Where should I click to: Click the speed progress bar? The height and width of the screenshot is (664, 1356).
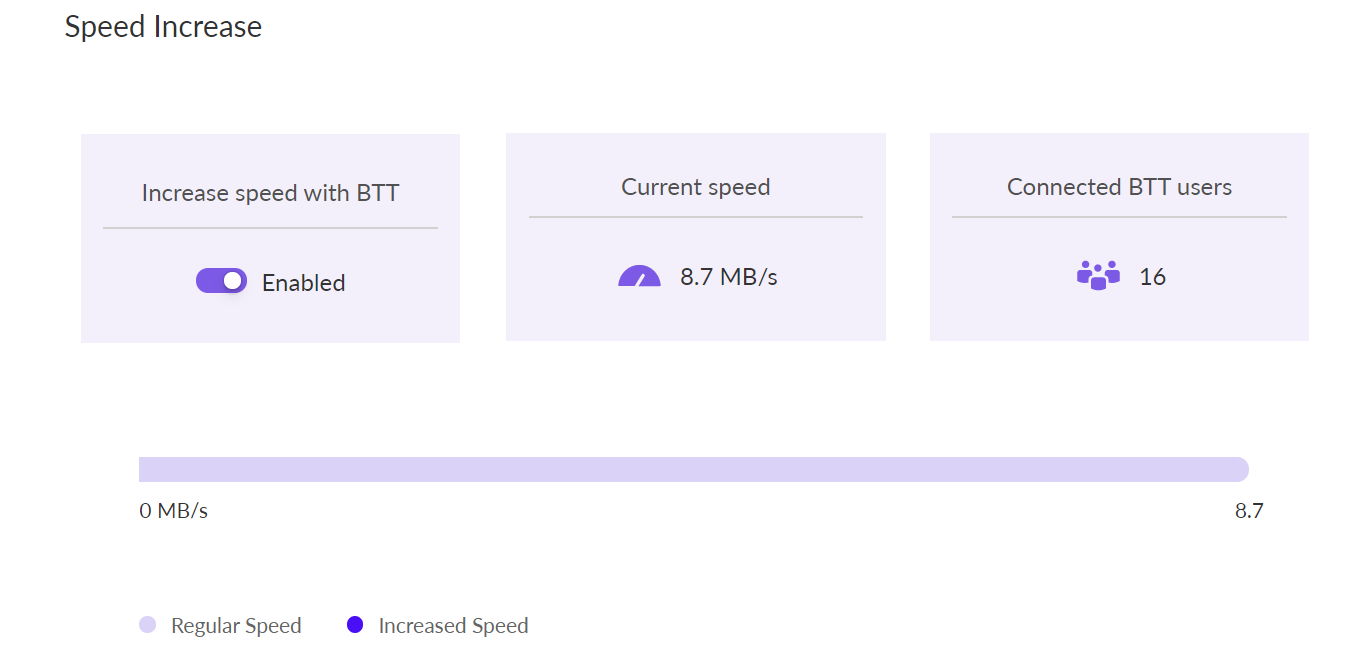click(x=694, y=469)
